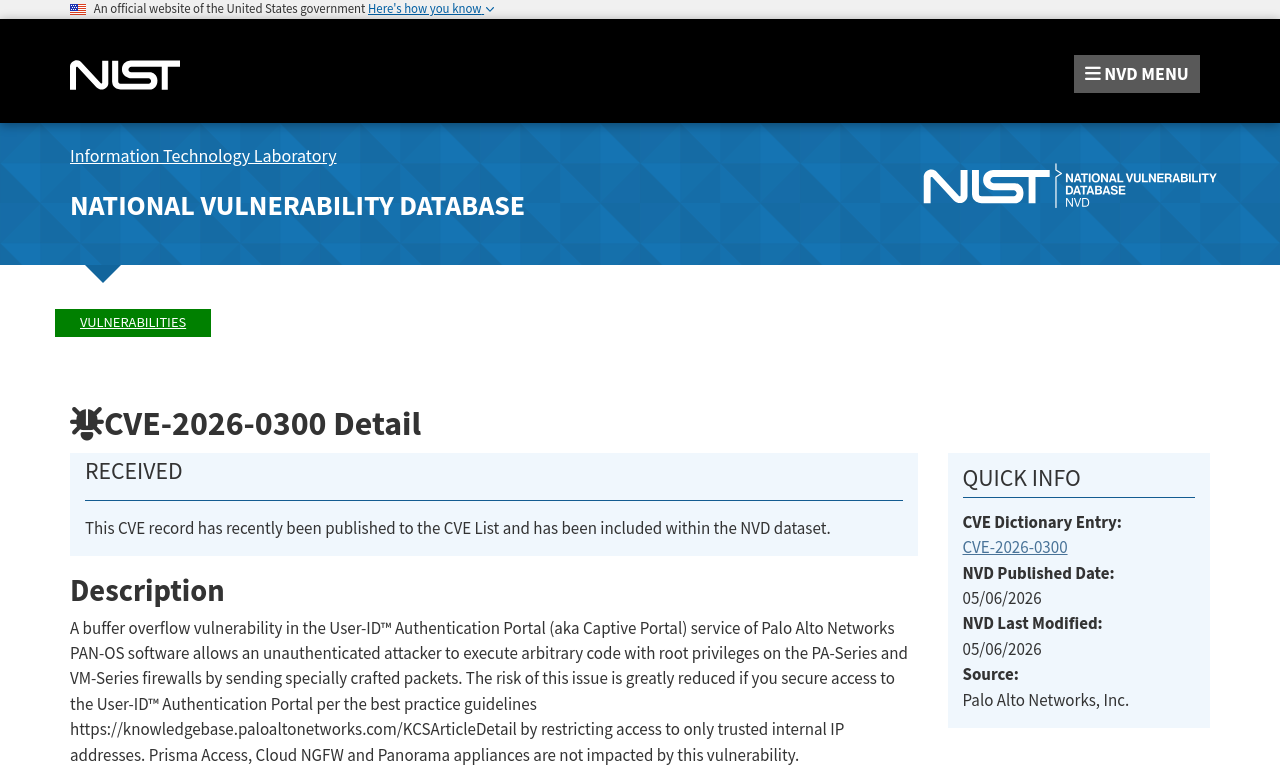Click the "Source:" label in Quick Info
This screenshot has width=1280, height=780.
(990, 674)
